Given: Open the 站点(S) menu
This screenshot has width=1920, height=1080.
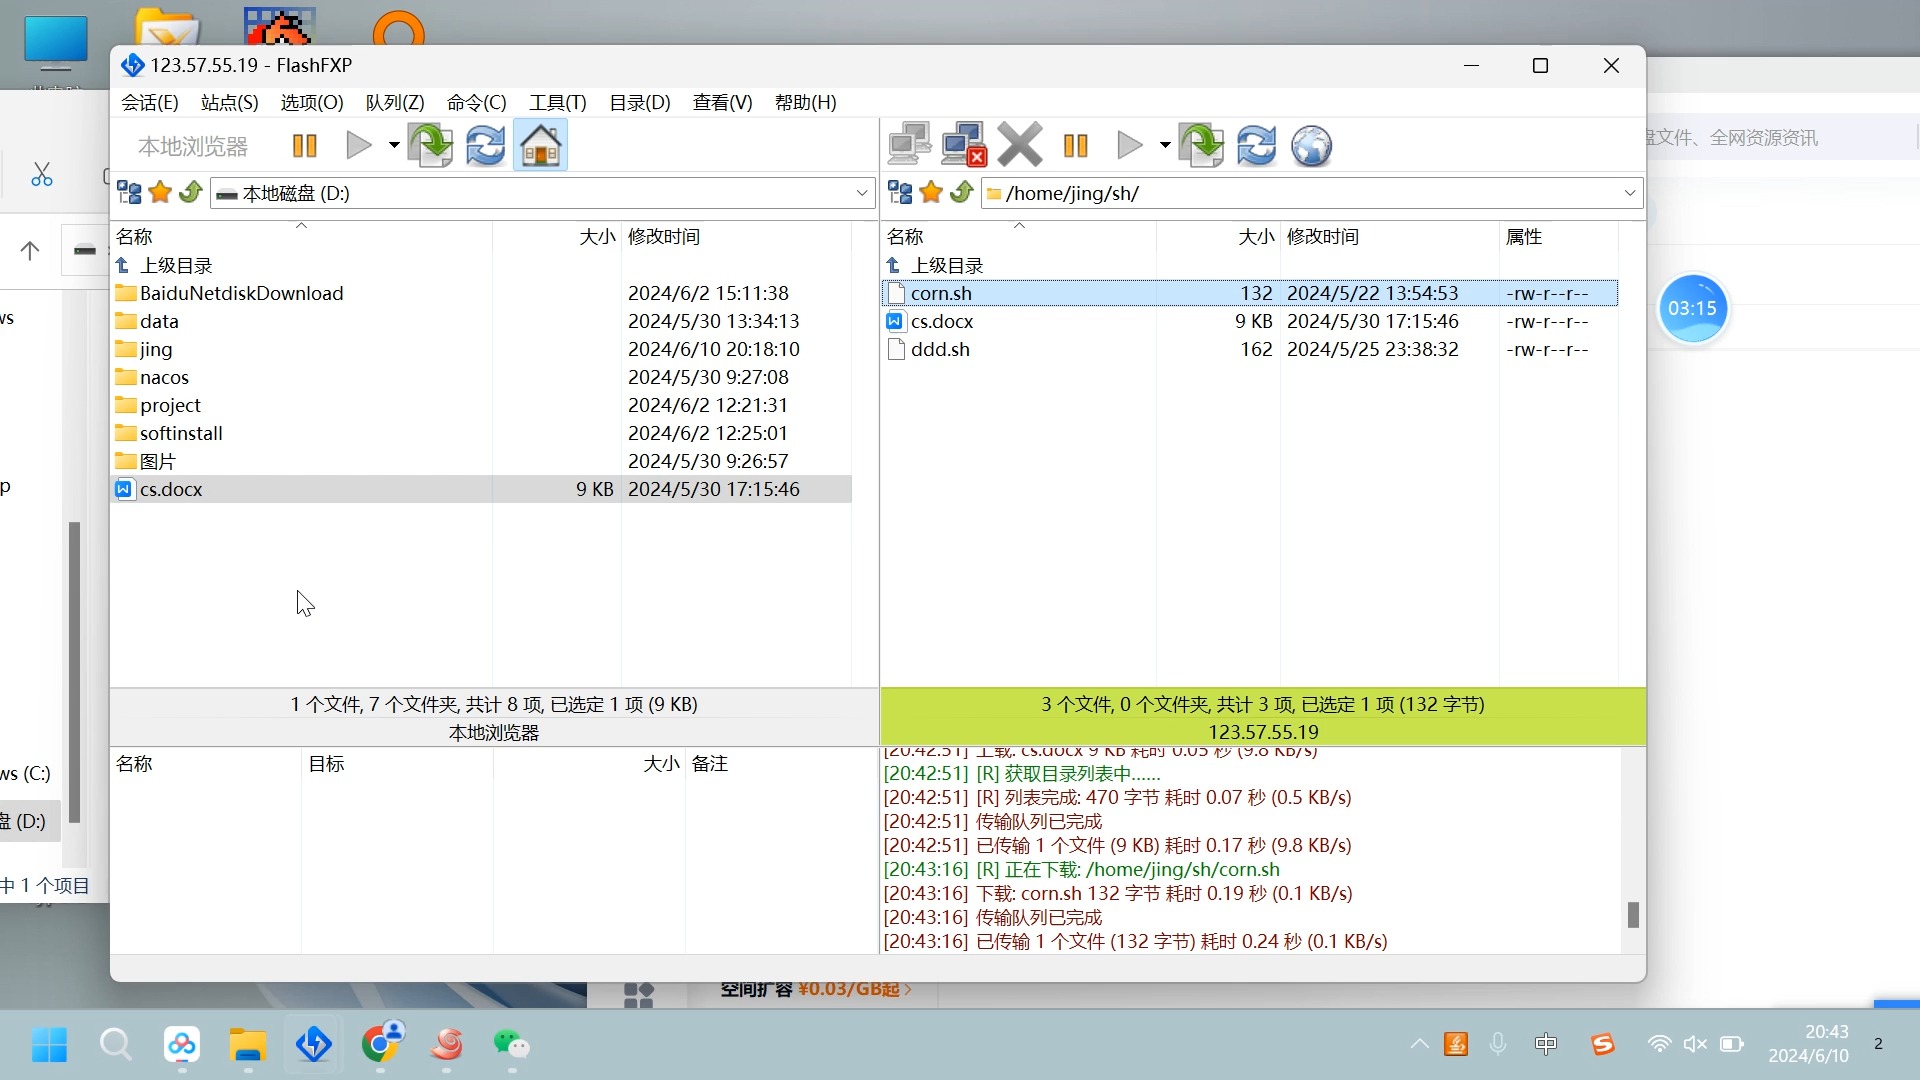Looking at the screenshot, I should pos(227,101).
